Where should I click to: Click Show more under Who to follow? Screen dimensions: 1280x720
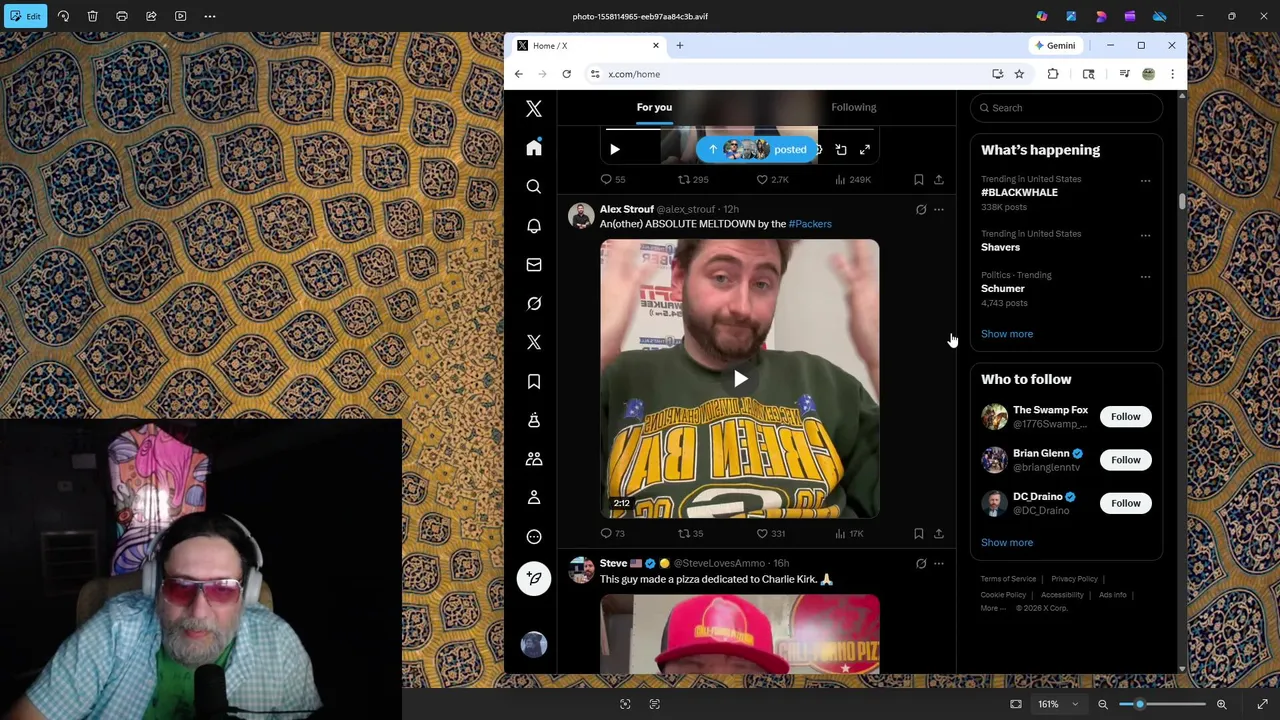coord(1007,543)
